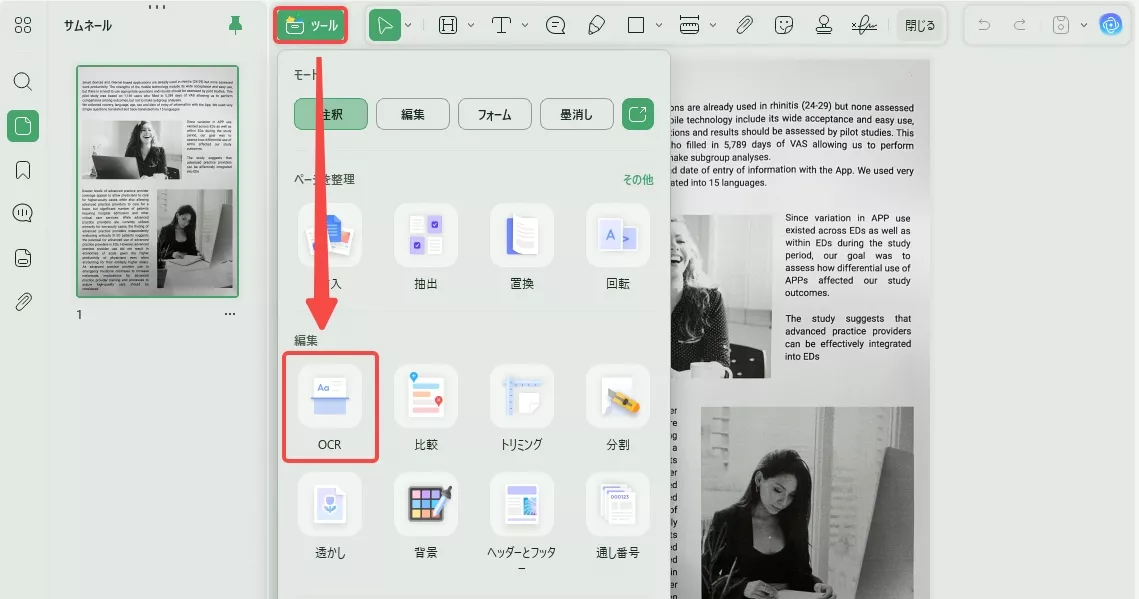This screenshot has width=1139, height=599.
Task: Select the Attachment paperclip tool
Action: pyautogui.click(x=745, y=24)
